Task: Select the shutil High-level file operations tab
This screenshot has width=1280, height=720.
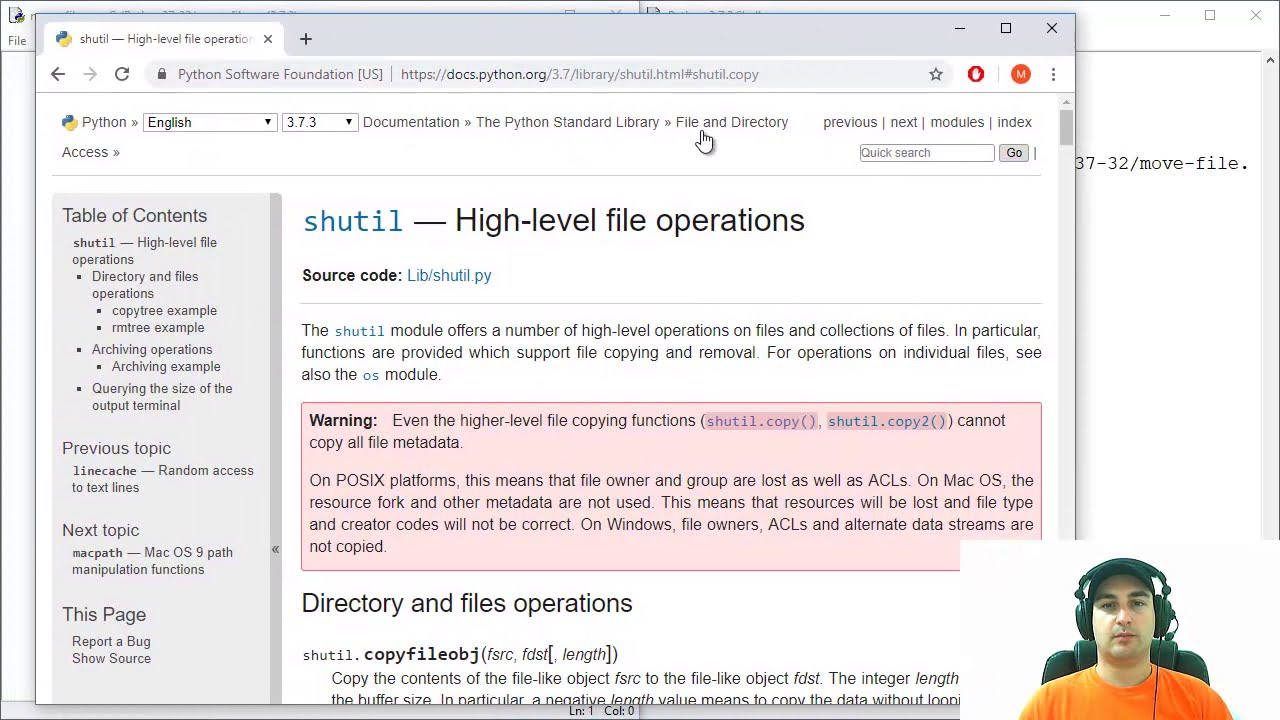Action: click(x=166, y=39)
